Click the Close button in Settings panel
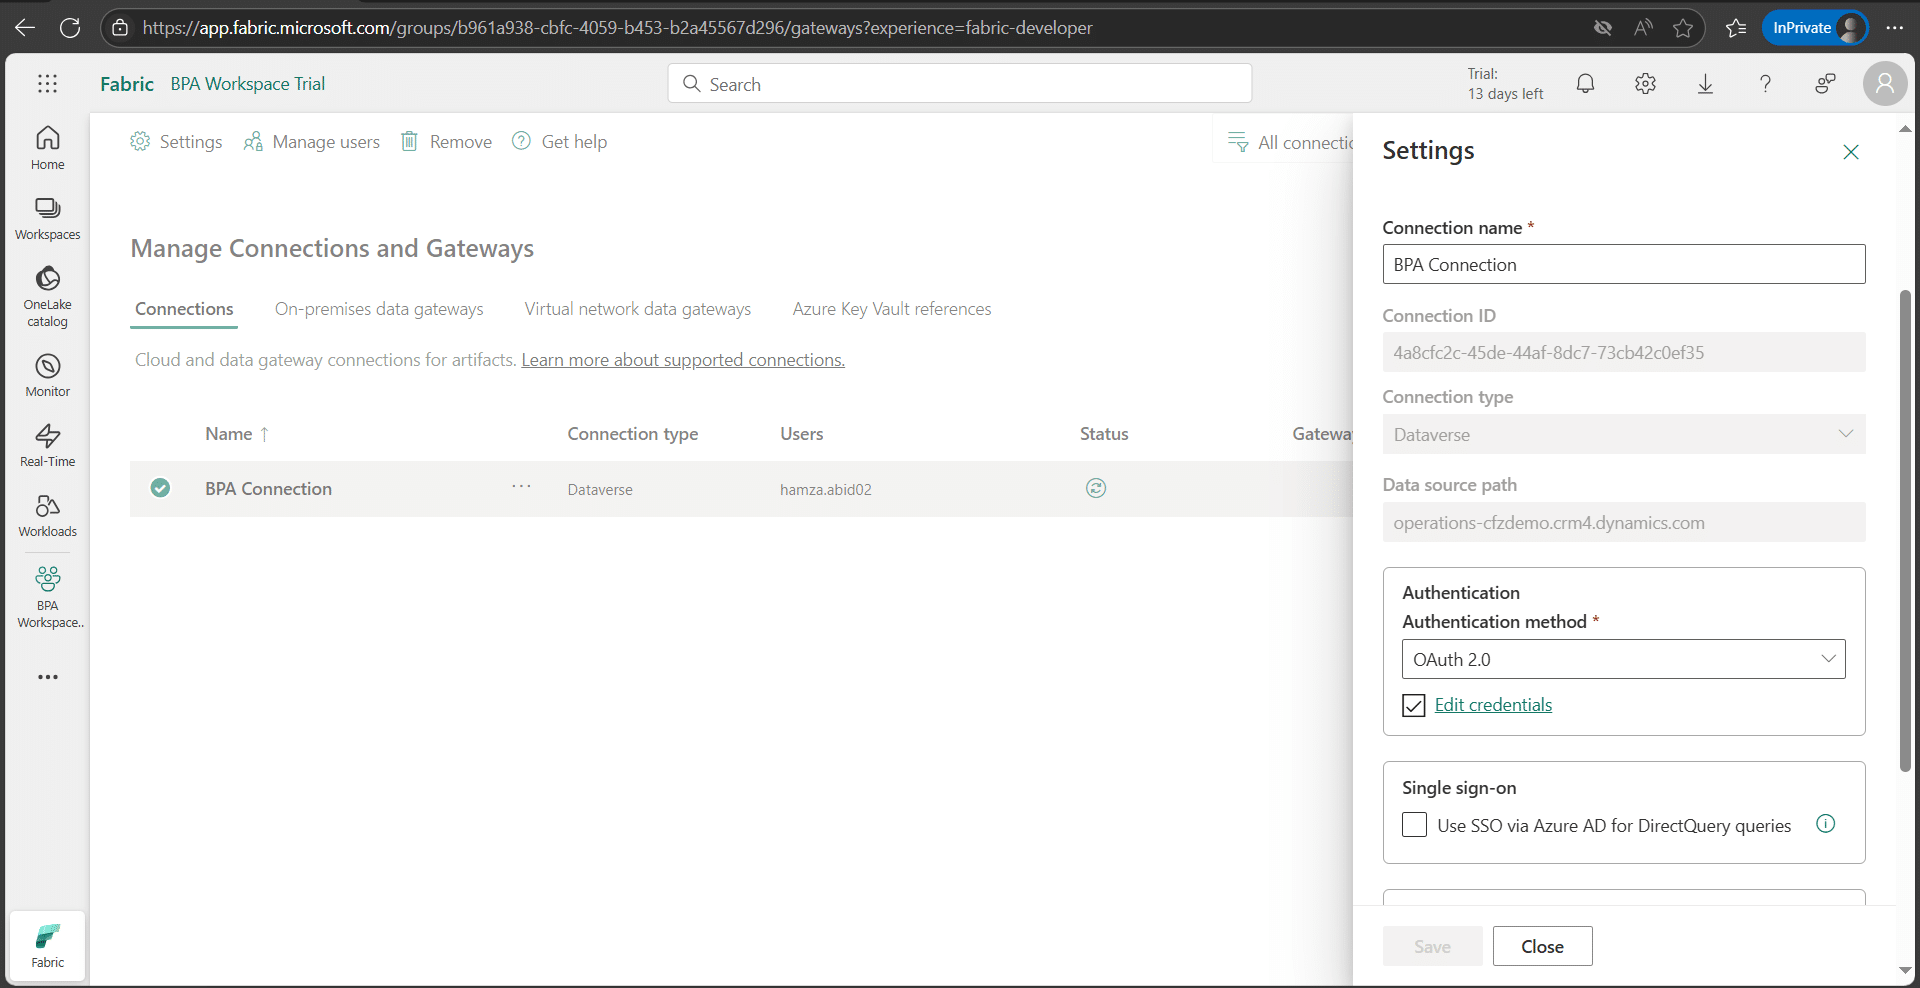This screenshot has height=988, width=1920. tap(1542, 946)
